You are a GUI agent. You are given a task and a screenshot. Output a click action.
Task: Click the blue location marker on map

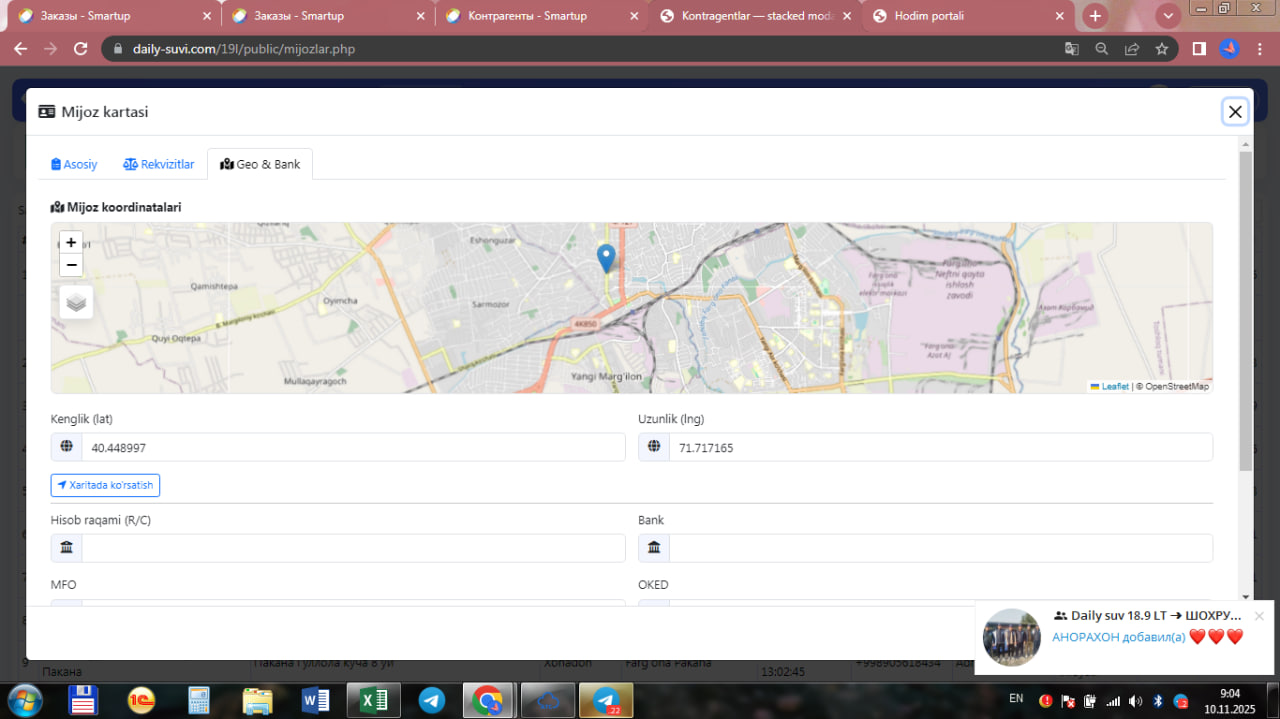click(605, 257)
